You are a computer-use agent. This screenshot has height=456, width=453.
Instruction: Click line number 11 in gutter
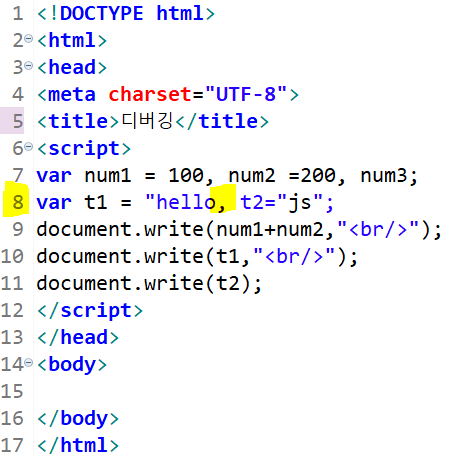pos(12,283)
